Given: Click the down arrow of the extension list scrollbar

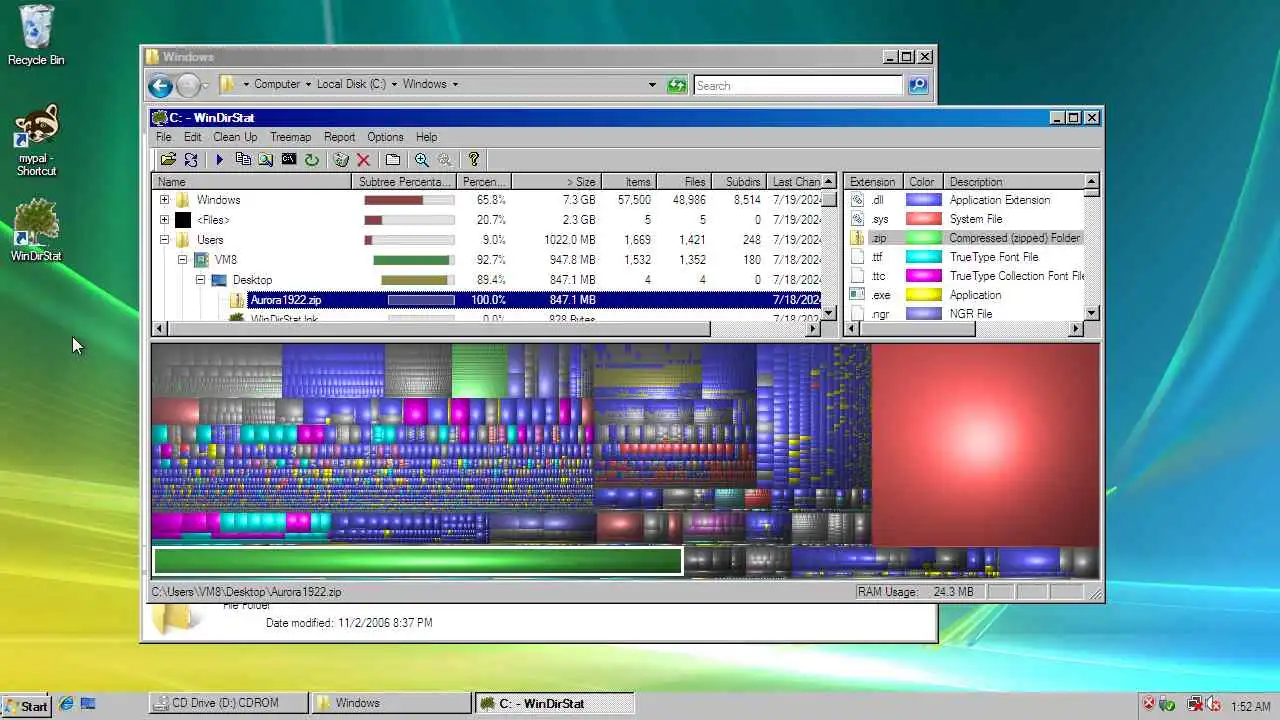Looking at the screenshot, I should (x=1092, y=313).
